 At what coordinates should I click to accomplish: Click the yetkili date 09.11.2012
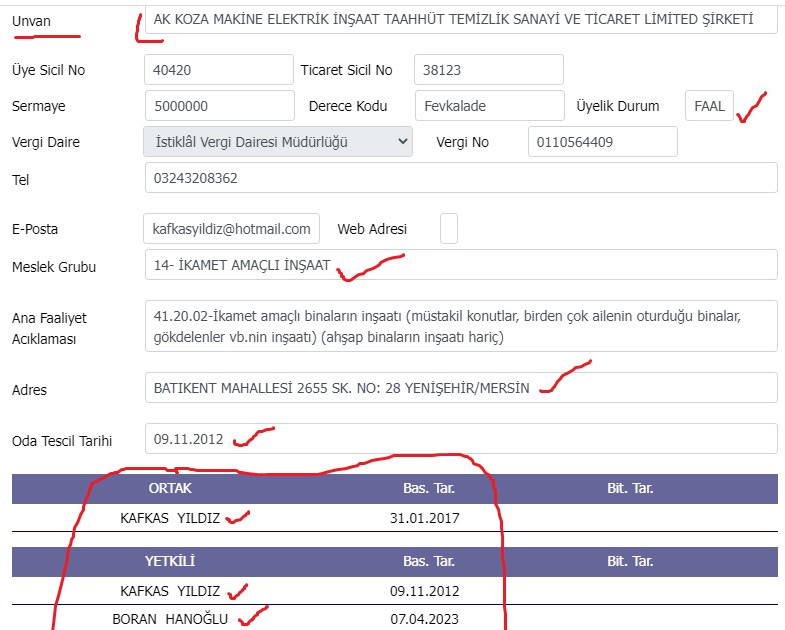click(x=425, y=591)
